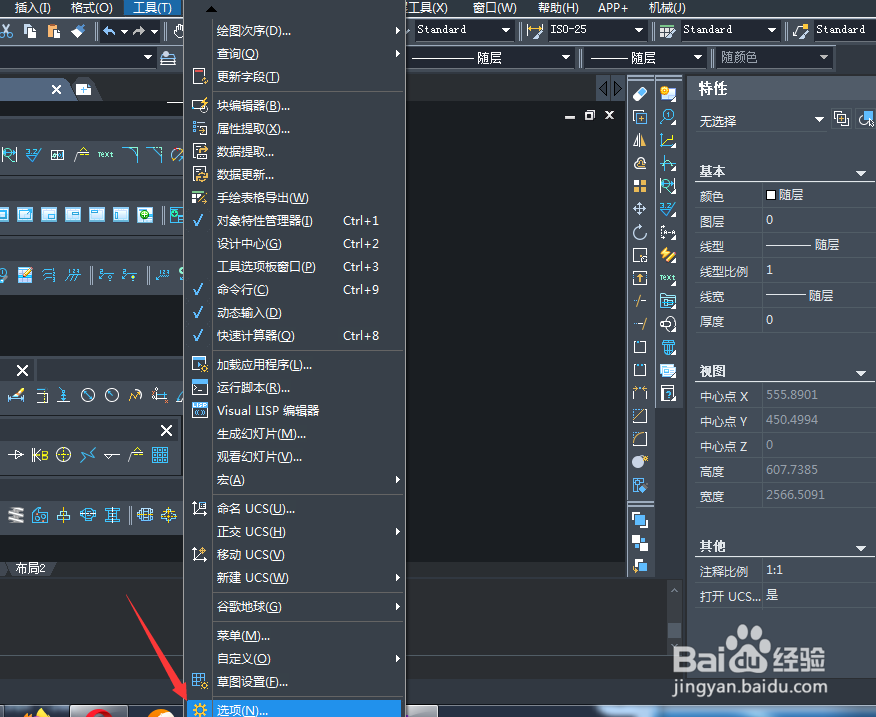Switch to the 布局2 tab
The image size is (876, 717).
(32, 568)
